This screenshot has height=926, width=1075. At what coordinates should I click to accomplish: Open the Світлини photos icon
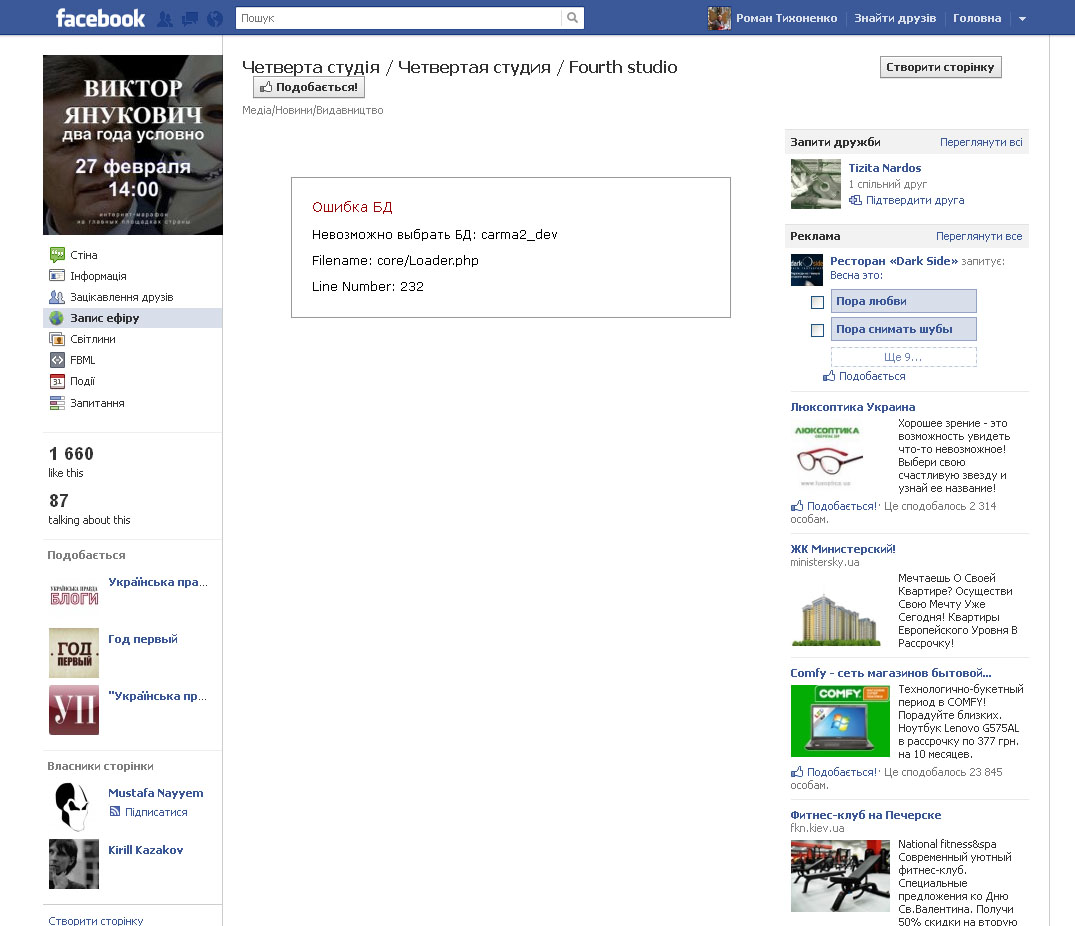(x=57, y=339)
